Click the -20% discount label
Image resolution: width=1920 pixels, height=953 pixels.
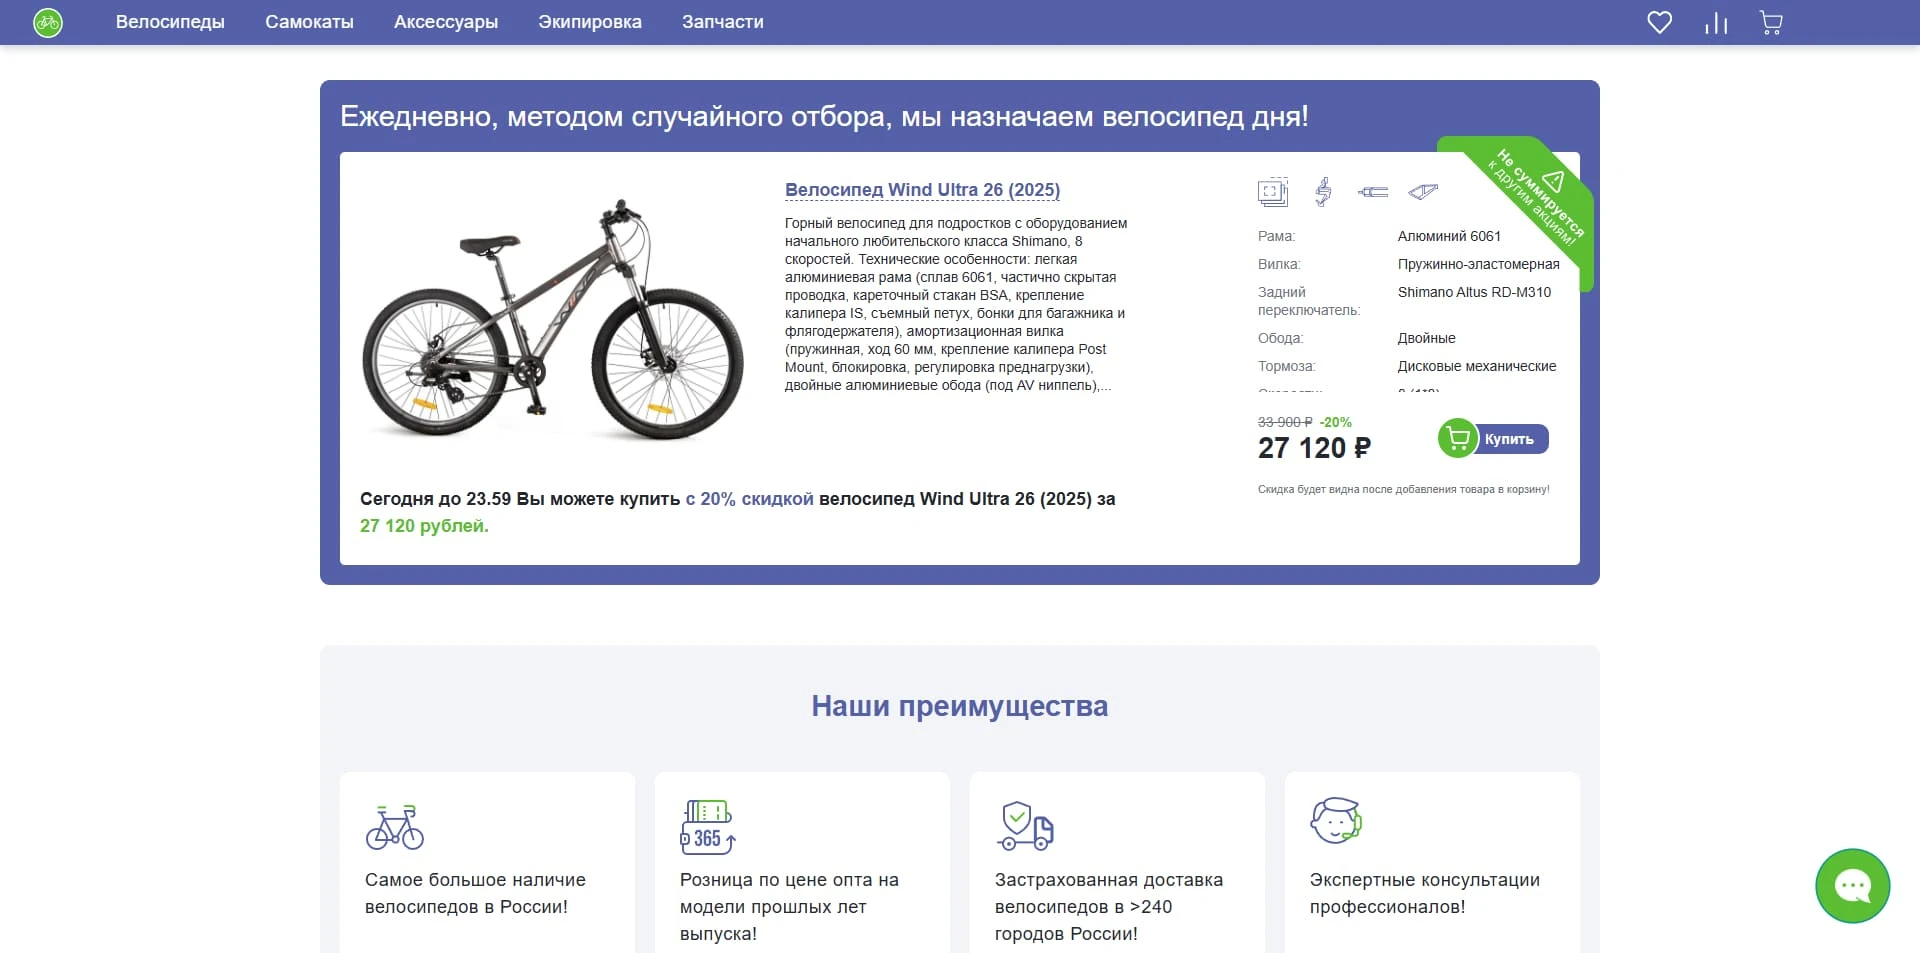(x=1335, y=423)
